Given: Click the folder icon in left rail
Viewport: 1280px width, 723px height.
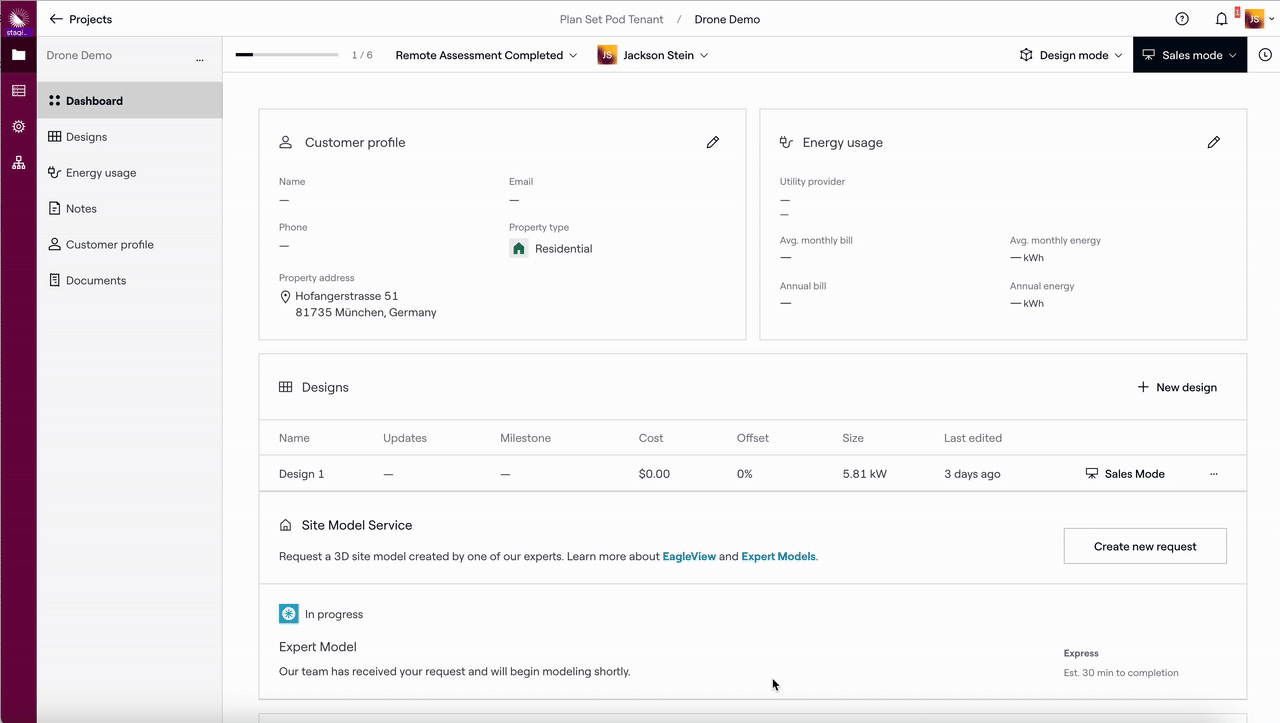Looking at the screenshot, I should pyautogui.click(x=18, y=55).
